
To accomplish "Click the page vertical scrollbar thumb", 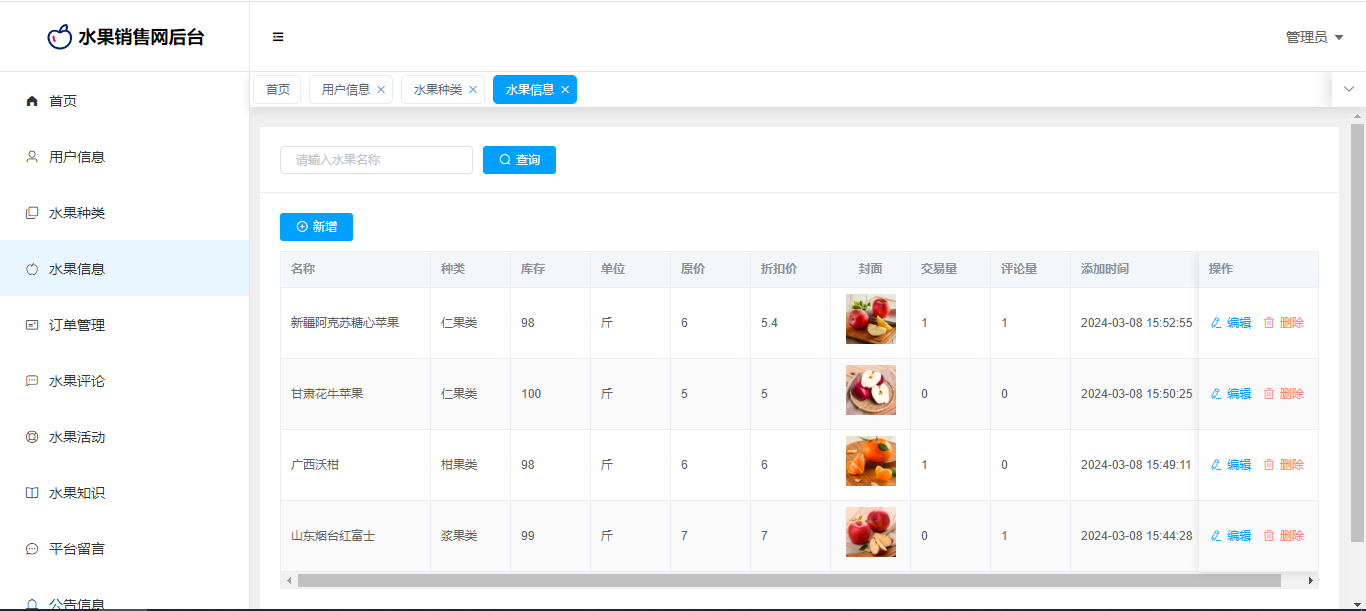I will point(1357,332).
